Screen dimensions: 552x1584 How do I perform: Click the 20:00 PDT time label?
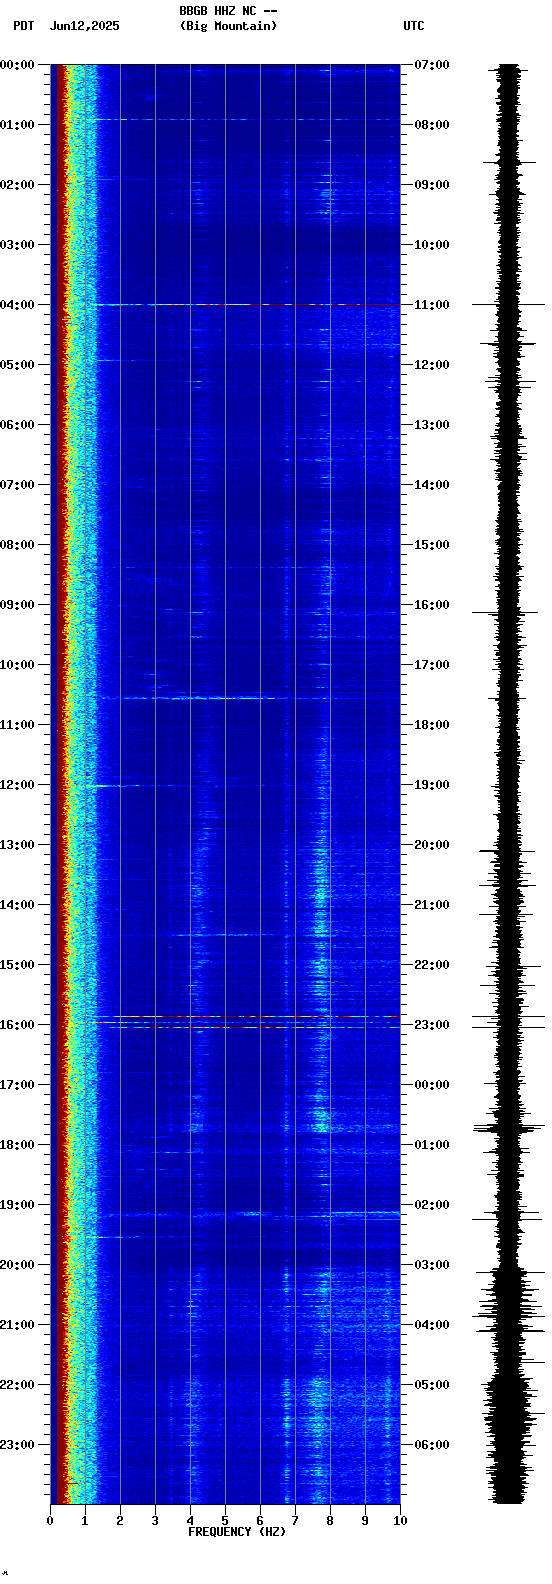17,1265
